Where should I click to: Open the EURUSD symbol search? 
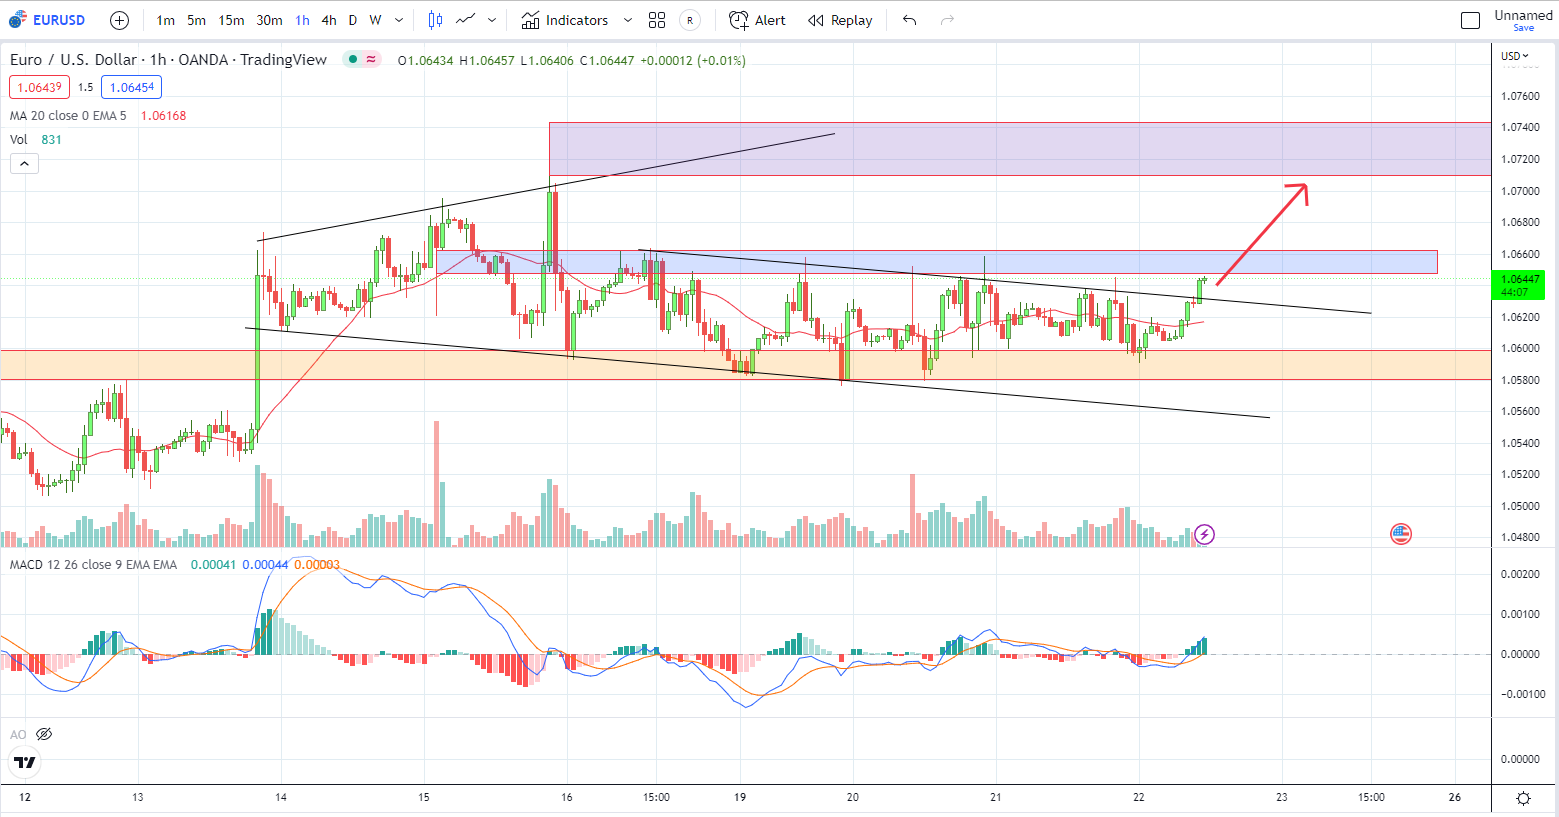pos(47,20)
